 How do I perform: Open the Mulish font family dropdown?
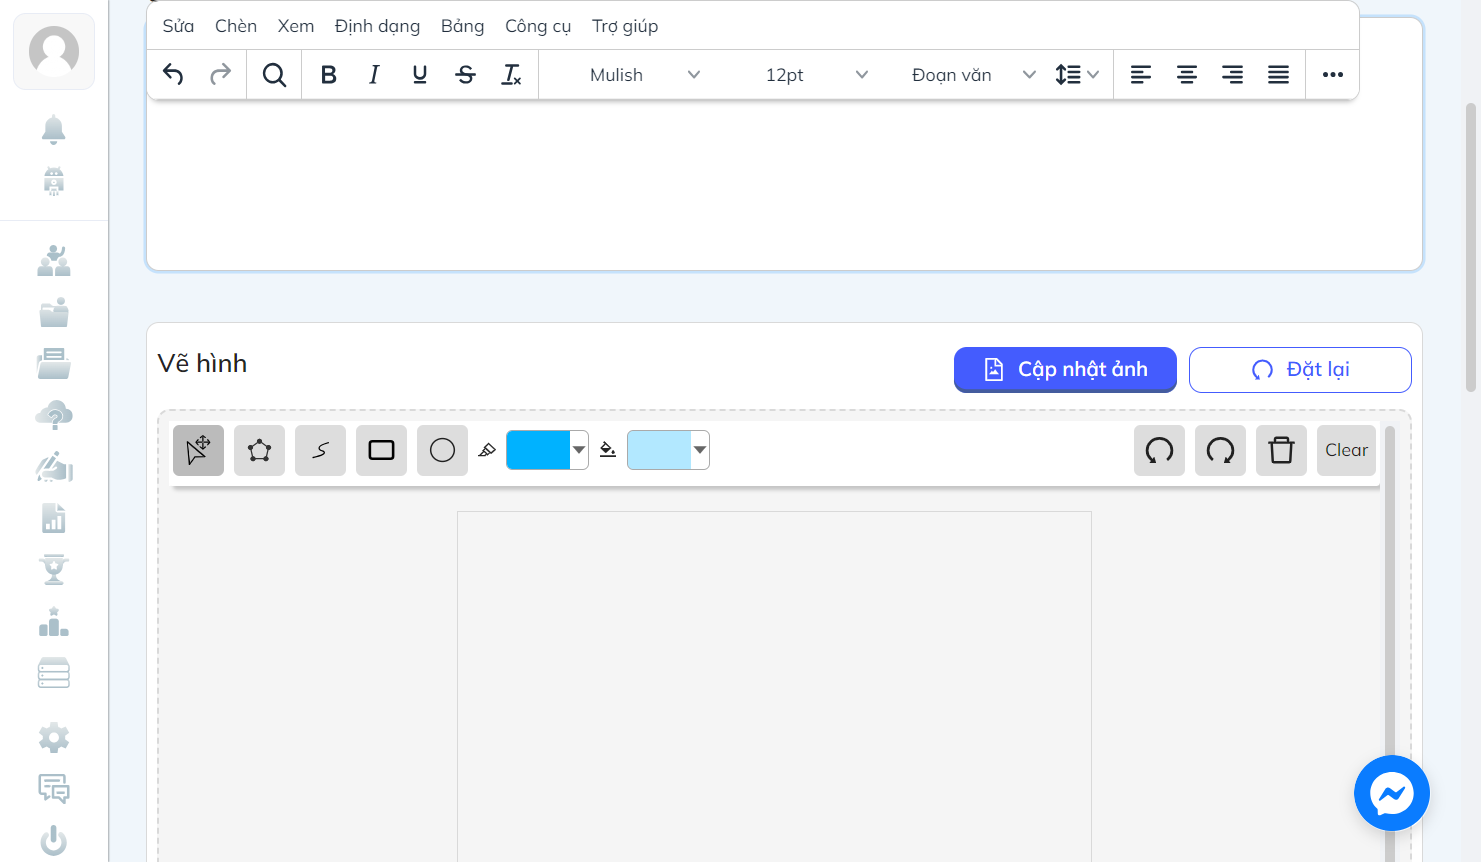[x=645, y=75]
